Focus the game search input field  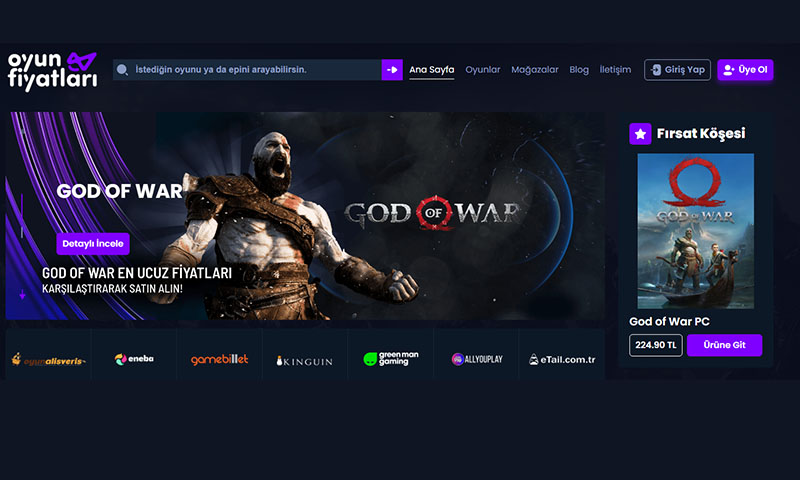tap(247, 70)
